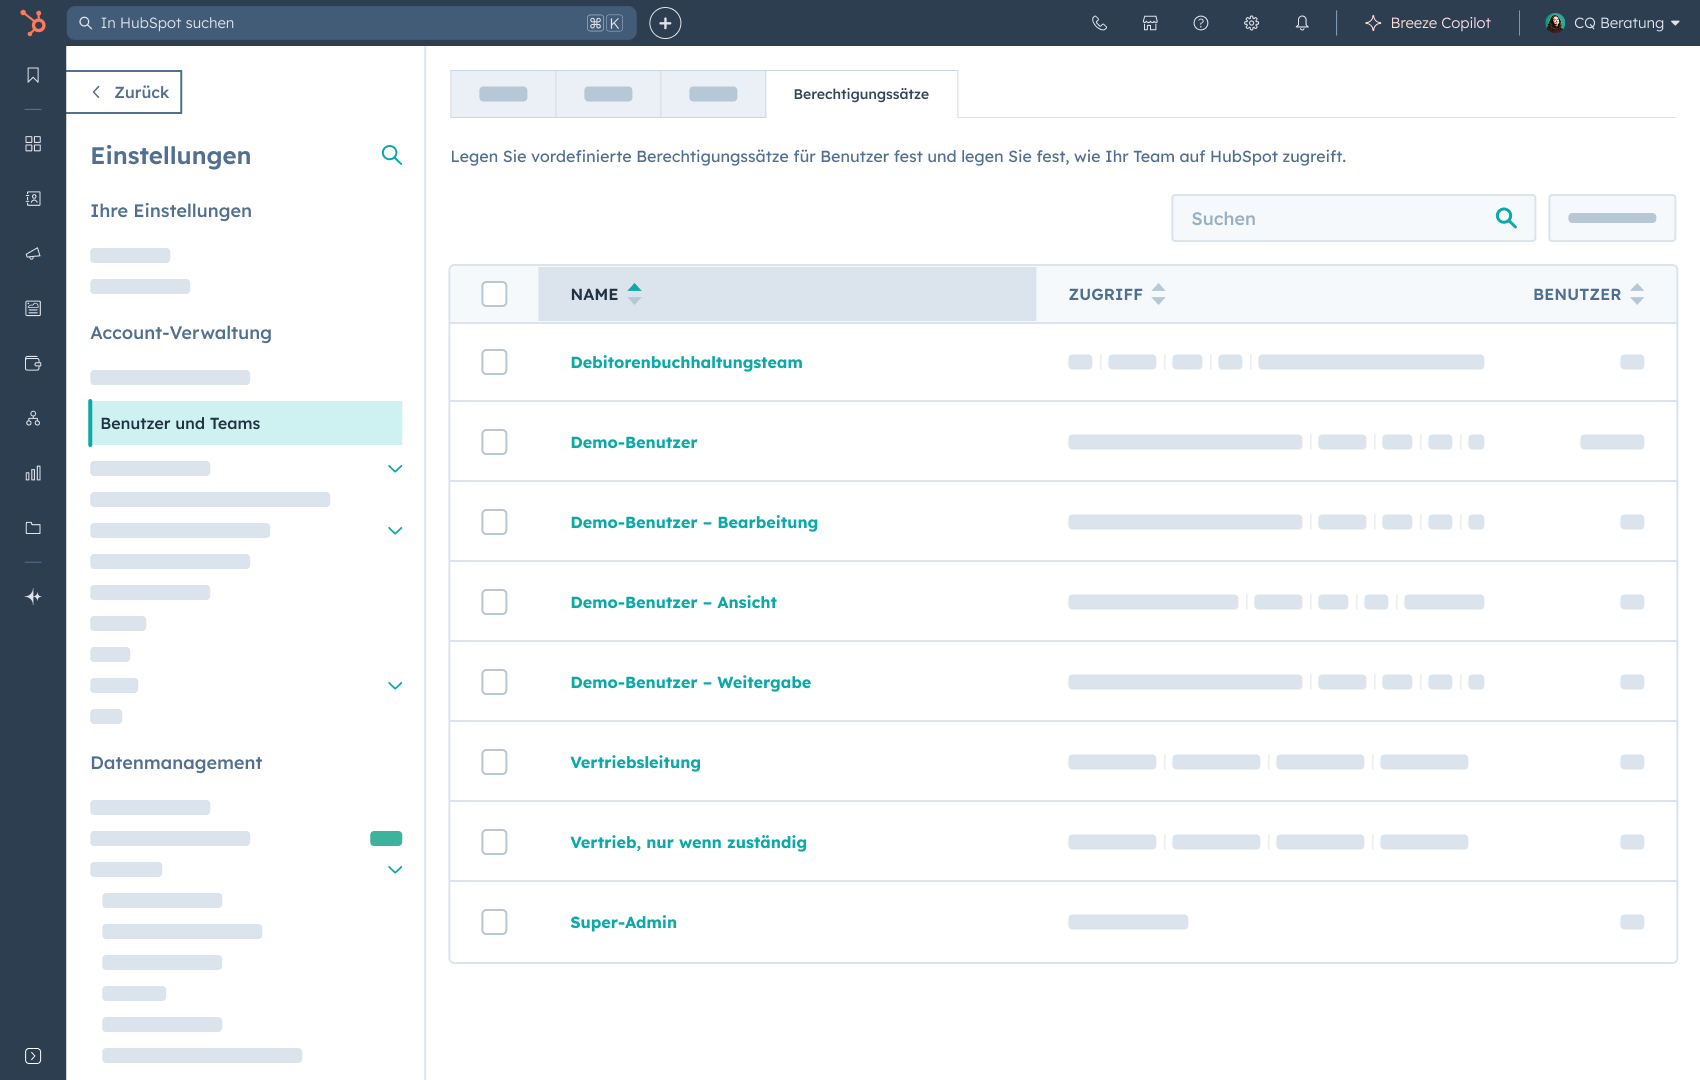Open the notifications bell icon
This screenshot has height=1080, width=1700.
1302,23
